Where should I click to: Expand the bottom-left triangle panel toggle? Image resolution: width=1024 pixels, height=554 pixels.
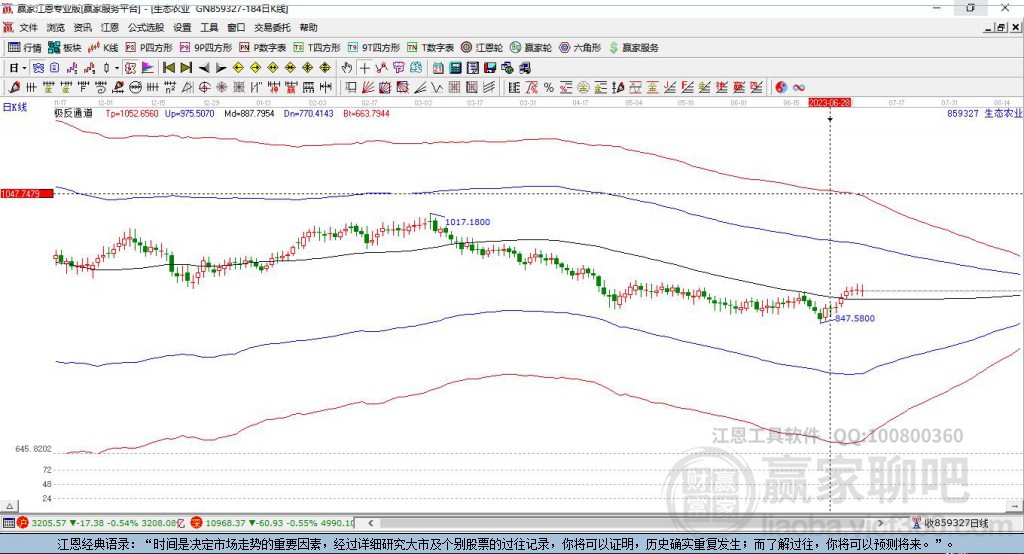pos(9,506)
